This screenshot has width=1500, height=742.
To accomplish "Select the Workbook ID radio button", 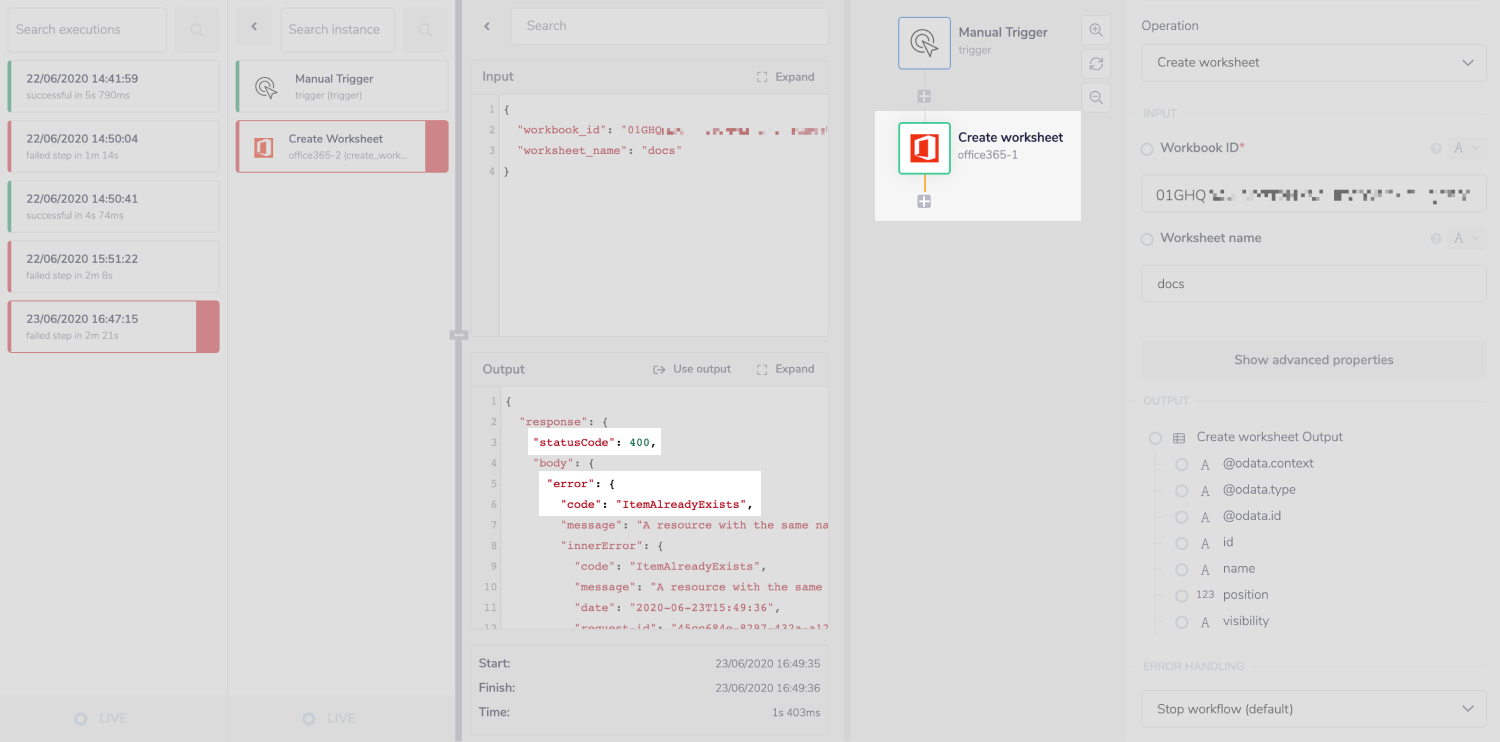I will click(1146, 147).
